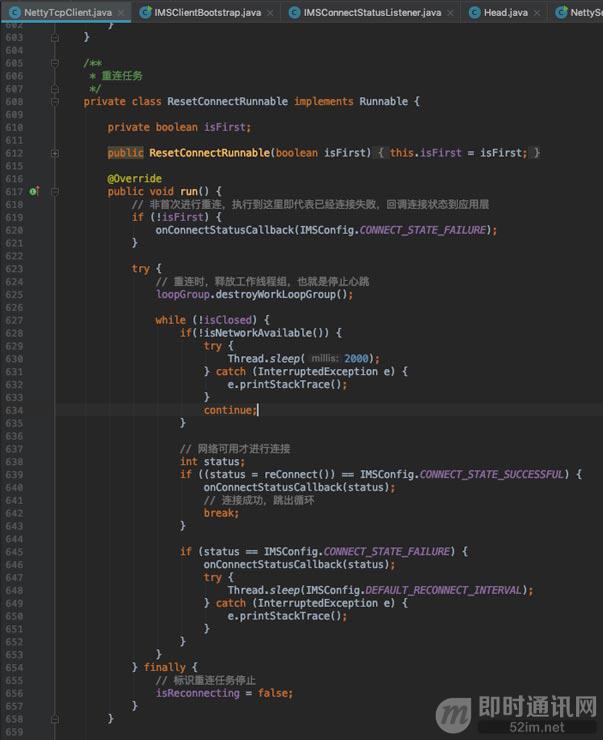This screenshot has height=740, width=603.
Task: Click line number 627 in the gutter
Action: click(14, 320)
